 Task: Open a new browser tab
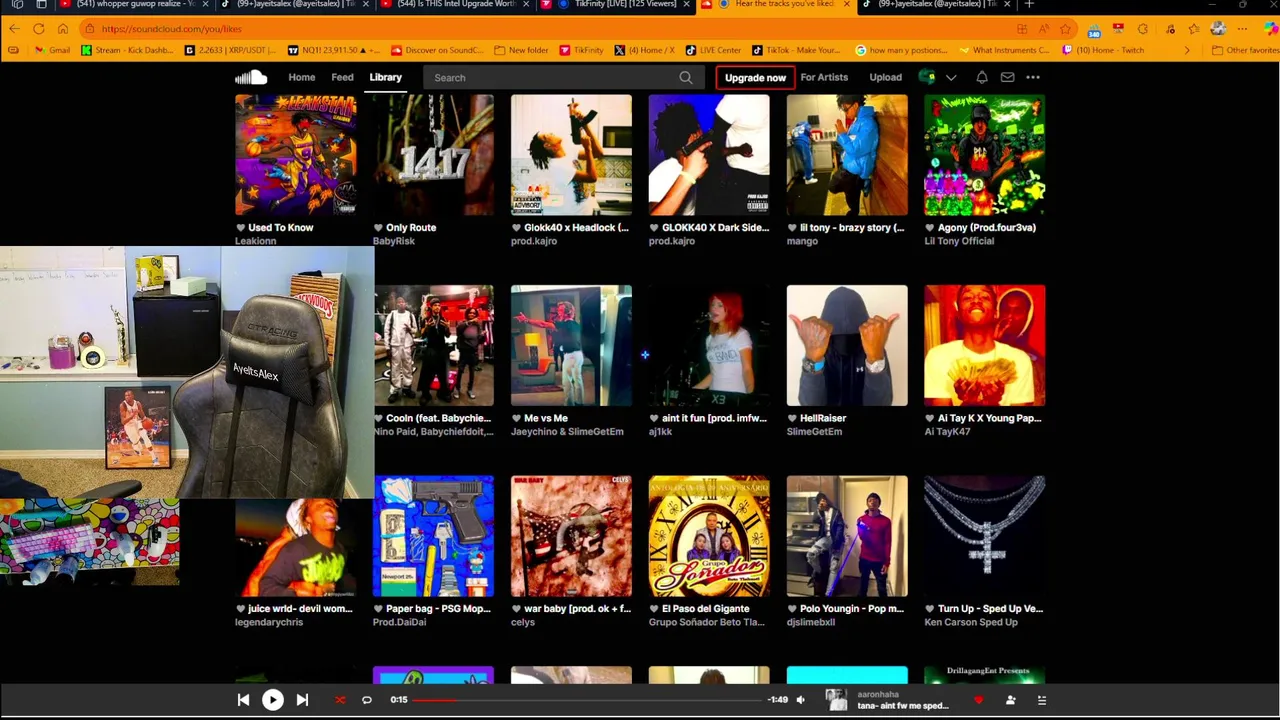[1029, 5]
